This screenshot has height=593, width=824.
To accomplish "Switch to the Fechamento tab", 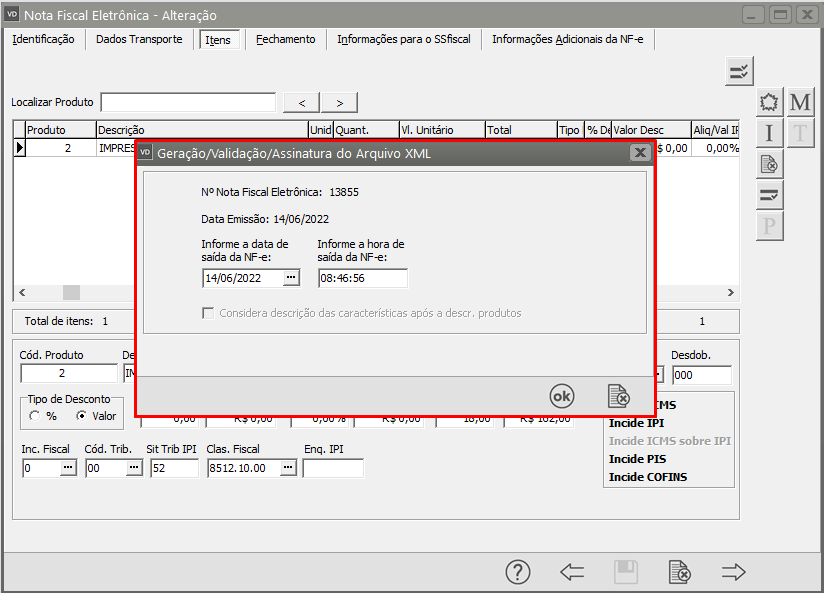I will point(285,39).
